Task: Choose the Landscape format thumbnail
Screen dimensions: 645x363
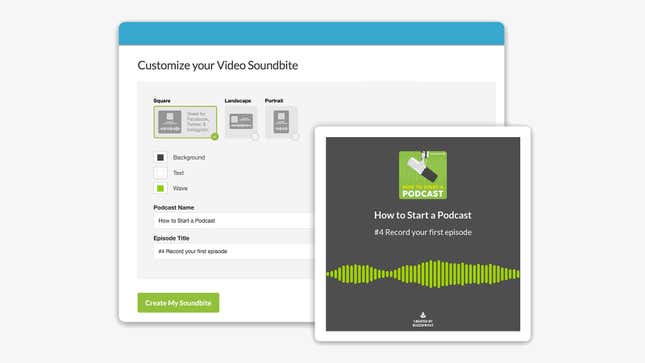Action: (241, 121)
